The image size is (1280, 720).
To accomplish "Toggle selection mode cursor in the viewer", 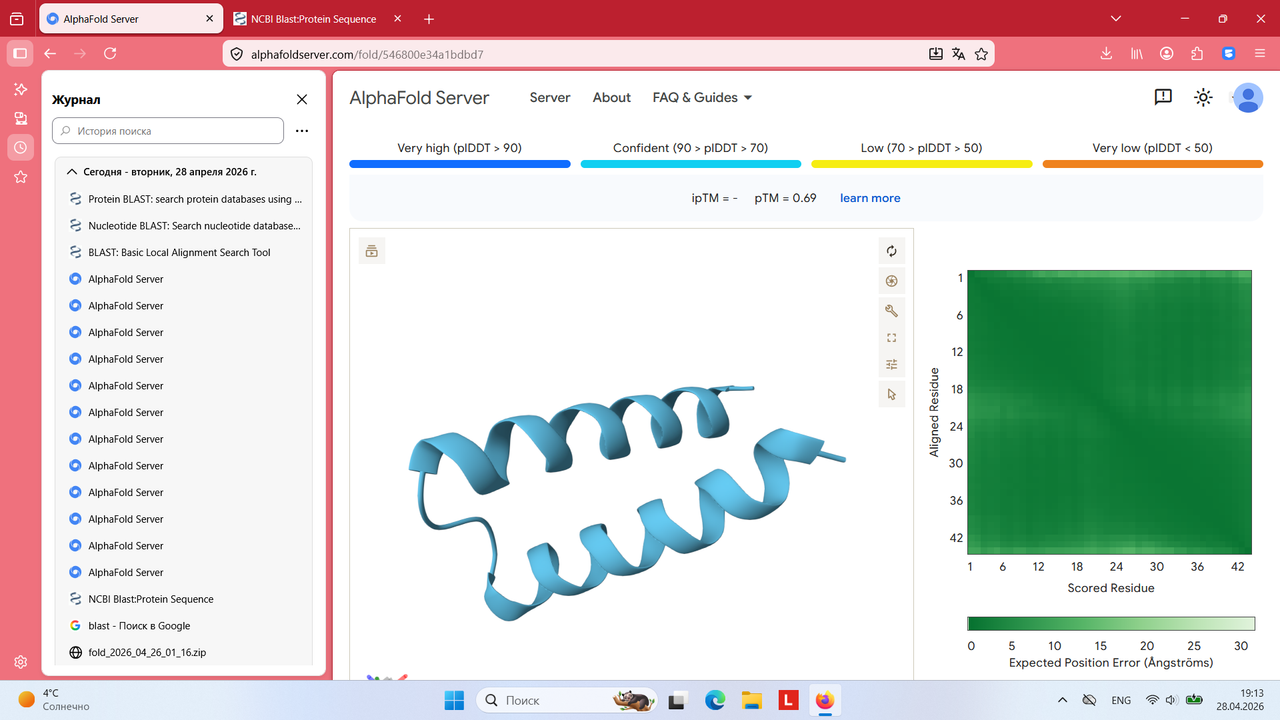I will pyautogui.click(x=892, y=394).
